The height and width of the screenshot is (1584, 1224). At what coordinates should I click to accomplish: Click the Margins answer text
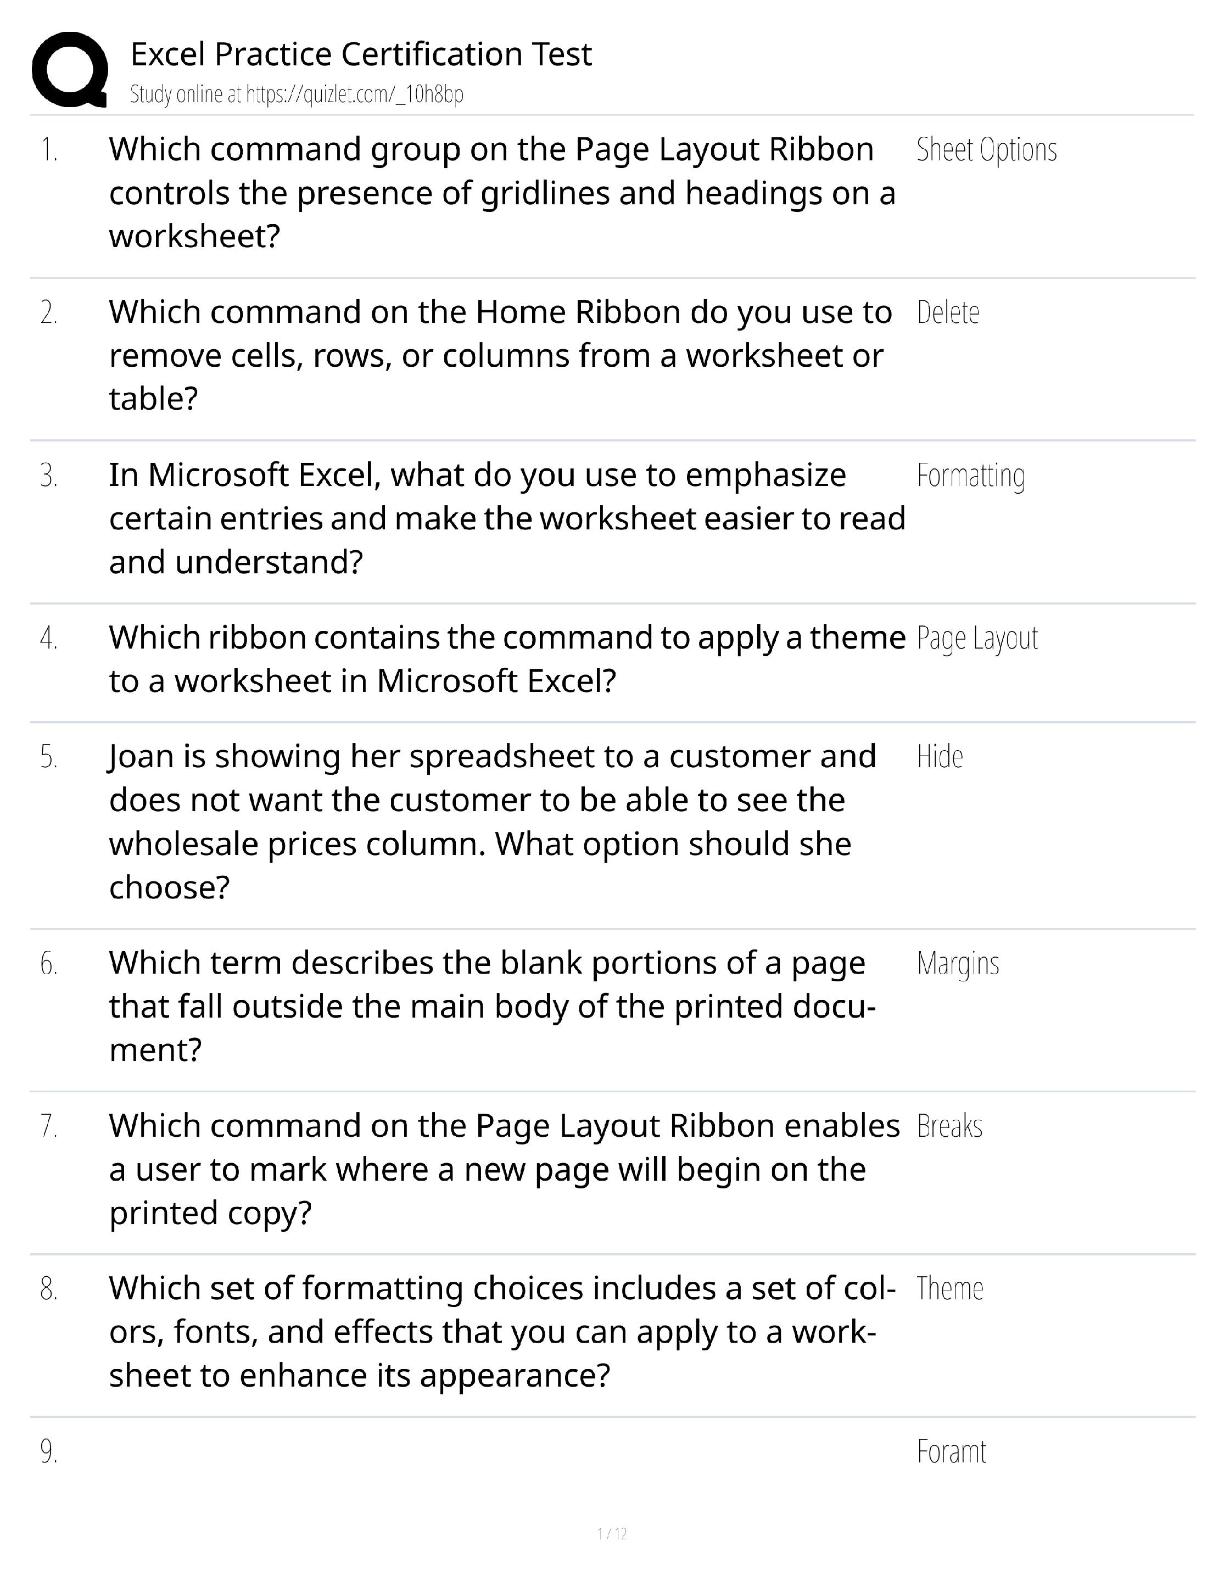957,964
